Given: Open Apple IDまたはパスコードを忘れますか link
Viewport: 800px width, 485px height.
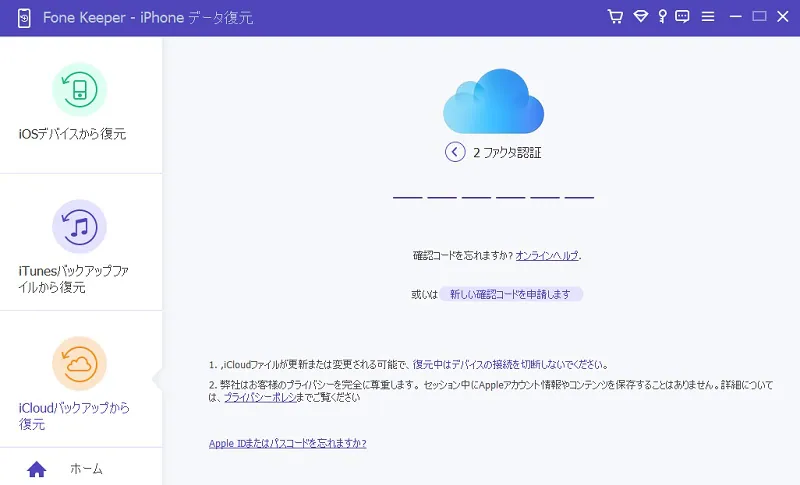Looking at the screenshot, I should click(288, 443).
